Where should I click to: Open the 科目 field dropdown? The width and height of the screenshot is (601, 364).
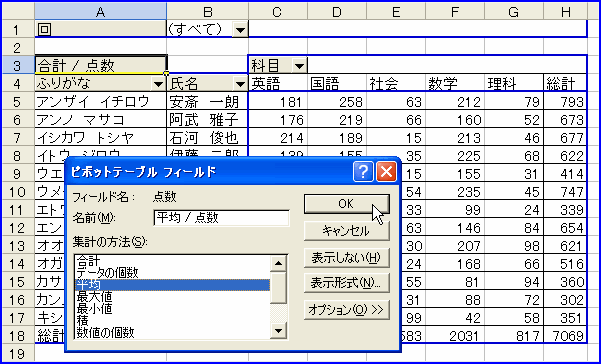coord(299,66)
